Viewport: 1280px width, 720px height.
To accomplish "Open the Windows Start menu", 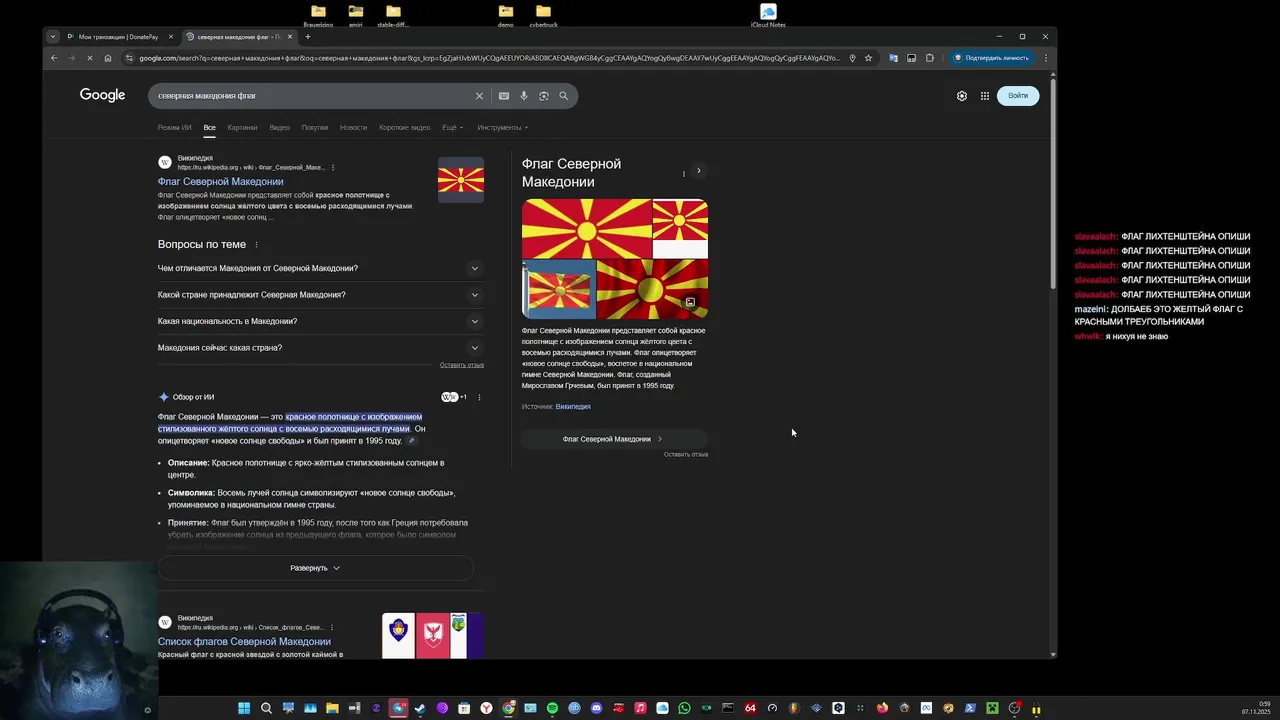I will [244, 709].
